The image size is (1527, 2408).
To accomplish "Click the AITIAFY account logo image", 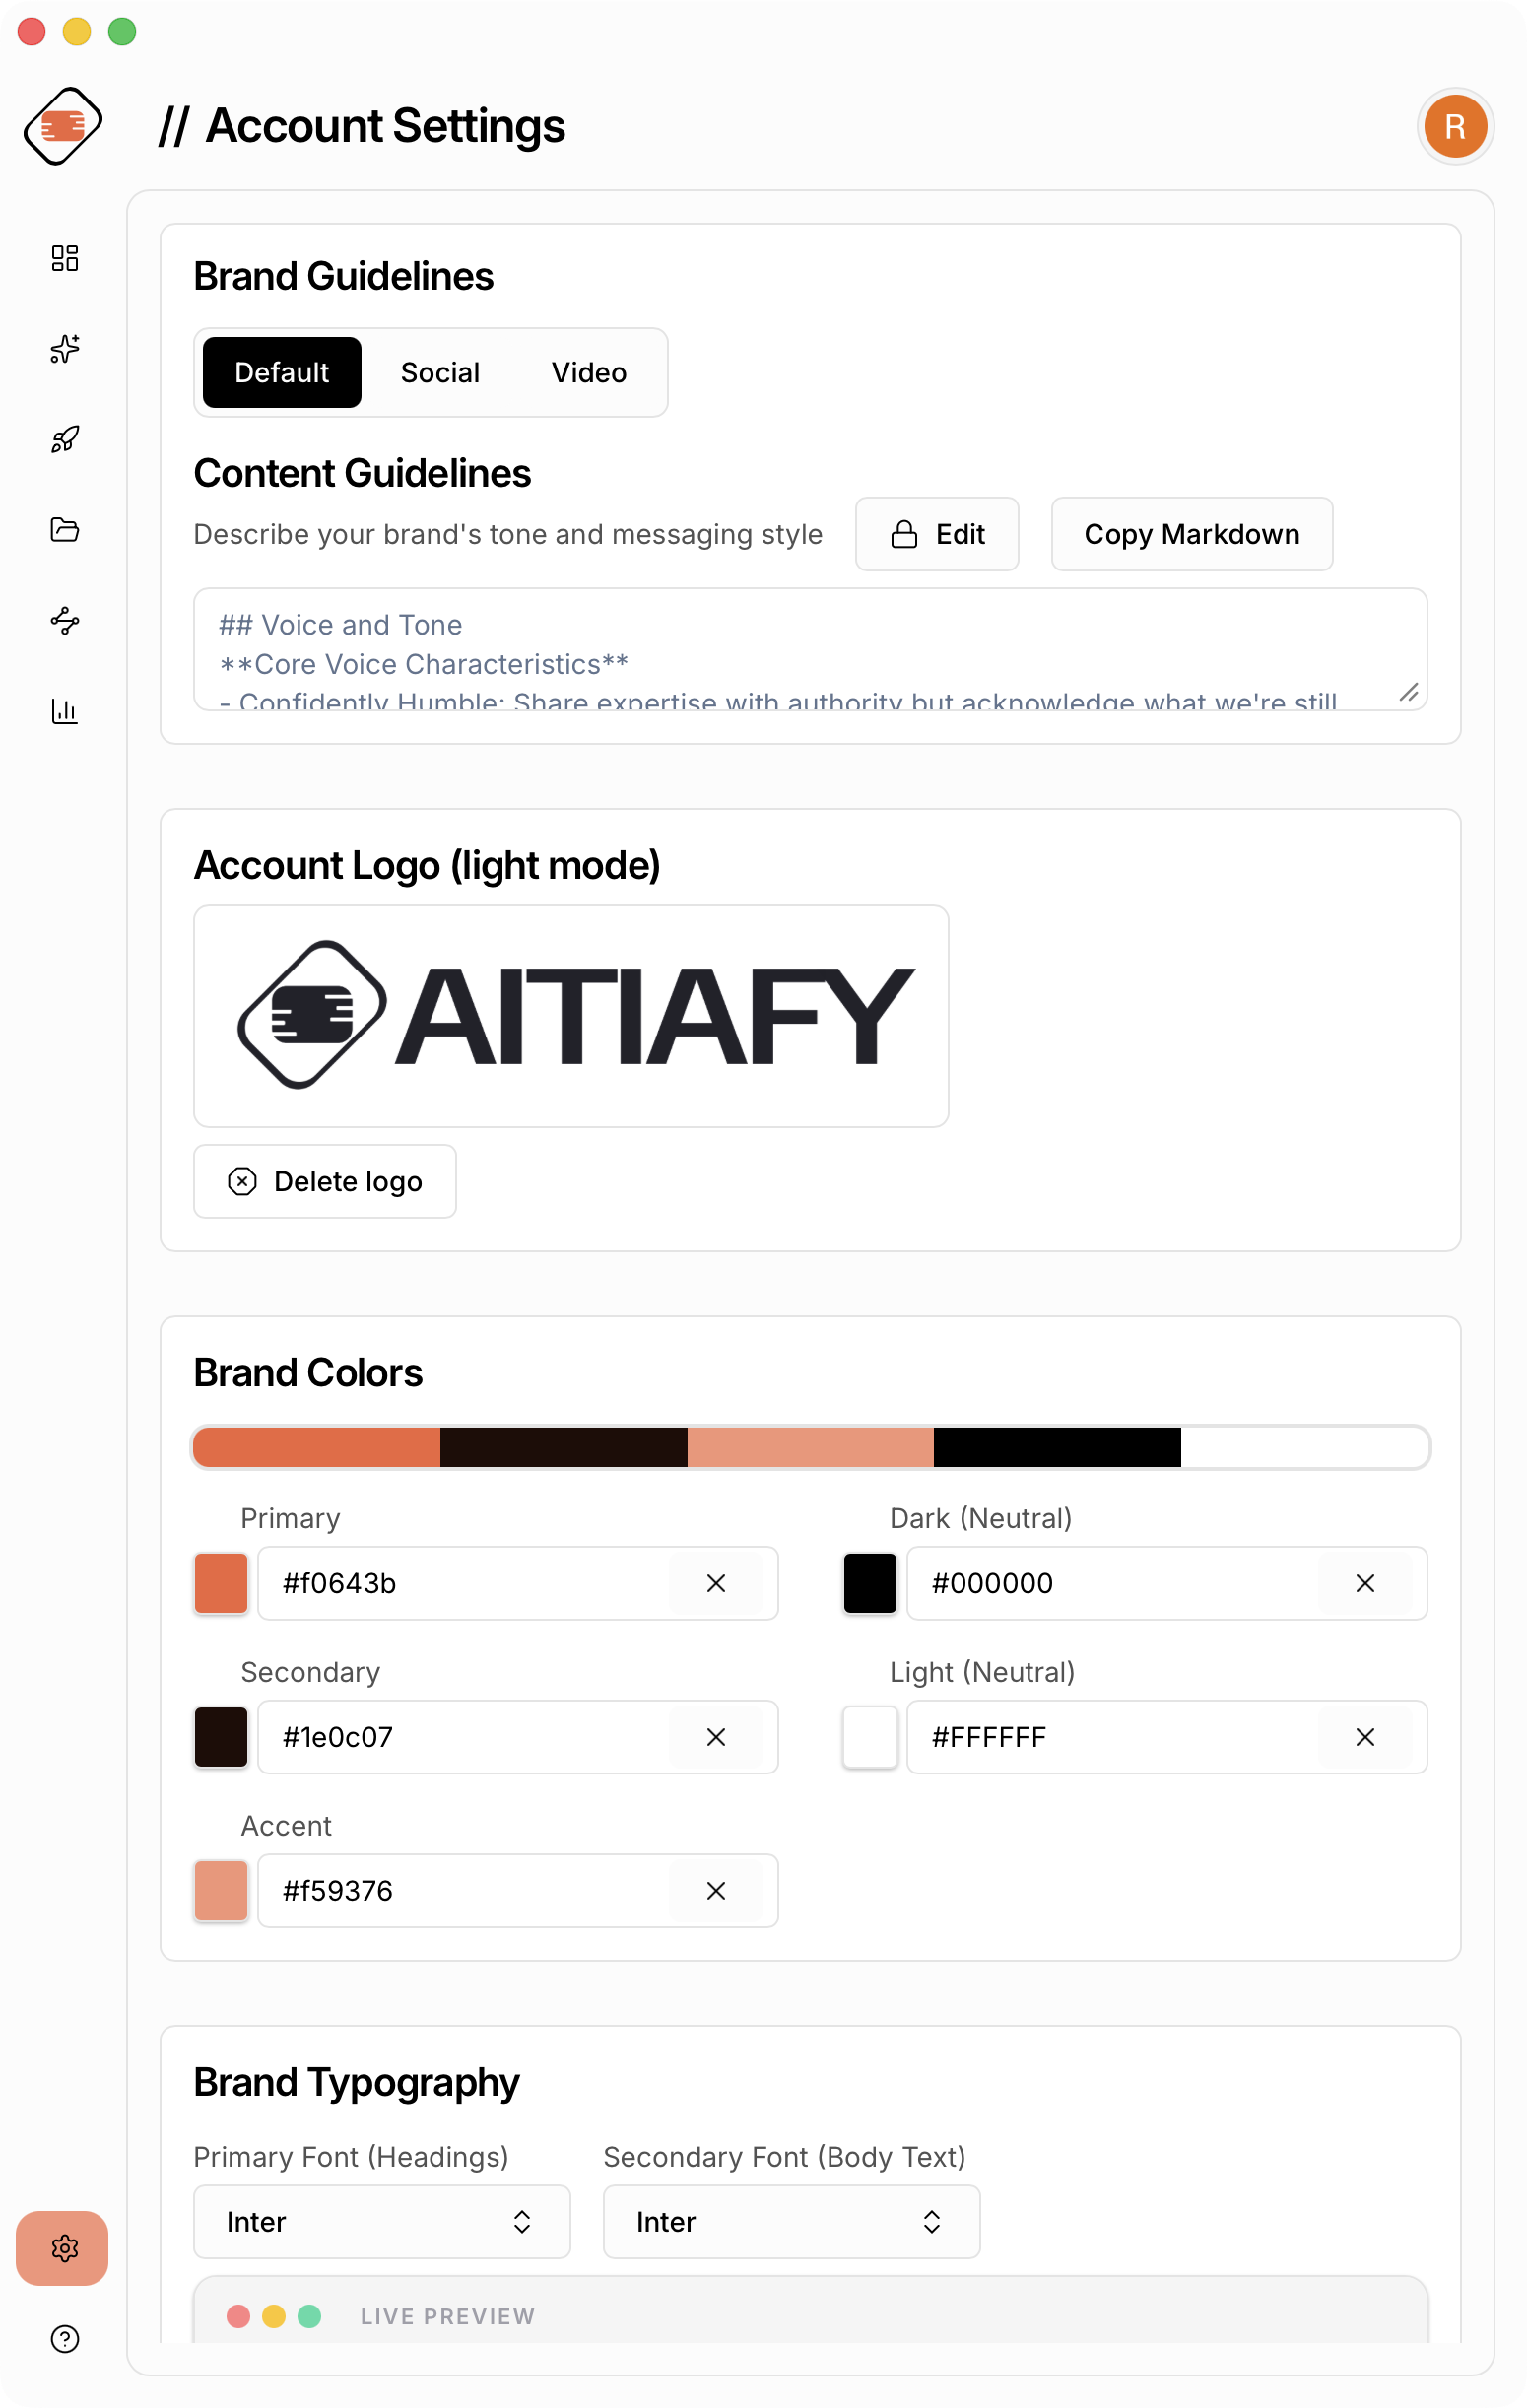I will [571, 1016].
